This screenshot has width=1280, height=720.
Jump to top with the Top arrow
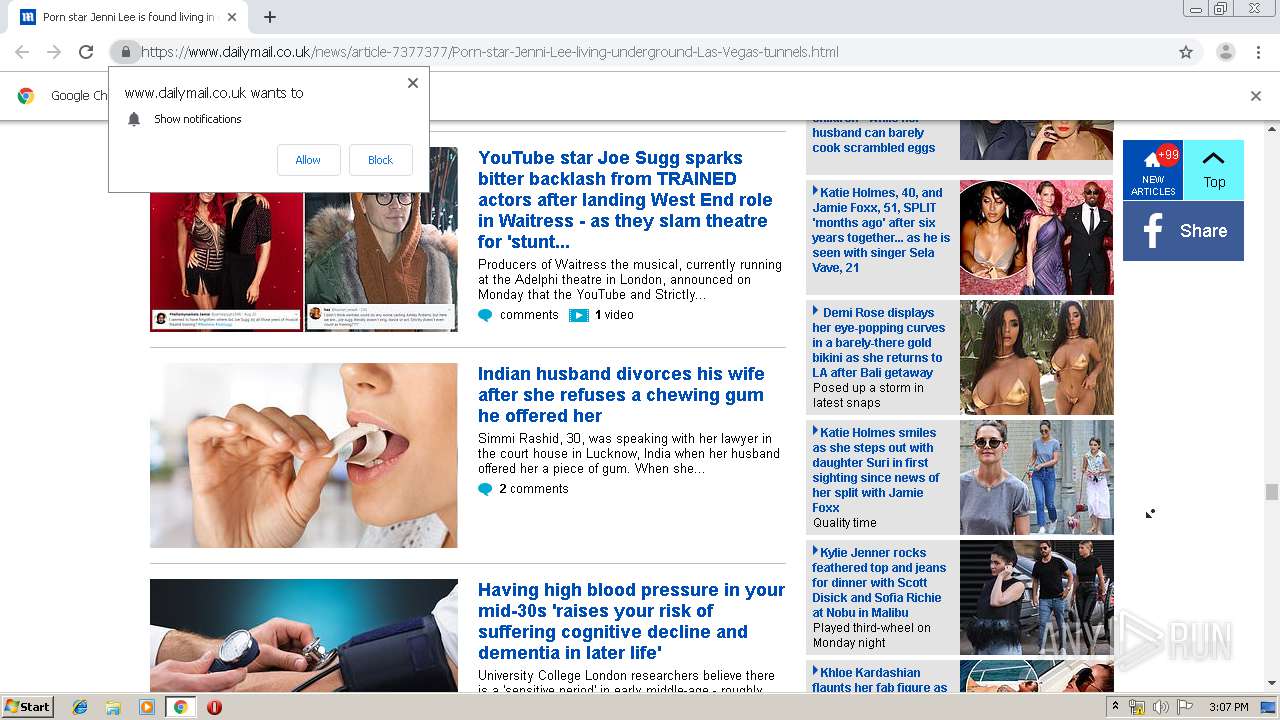[1214, 170]
